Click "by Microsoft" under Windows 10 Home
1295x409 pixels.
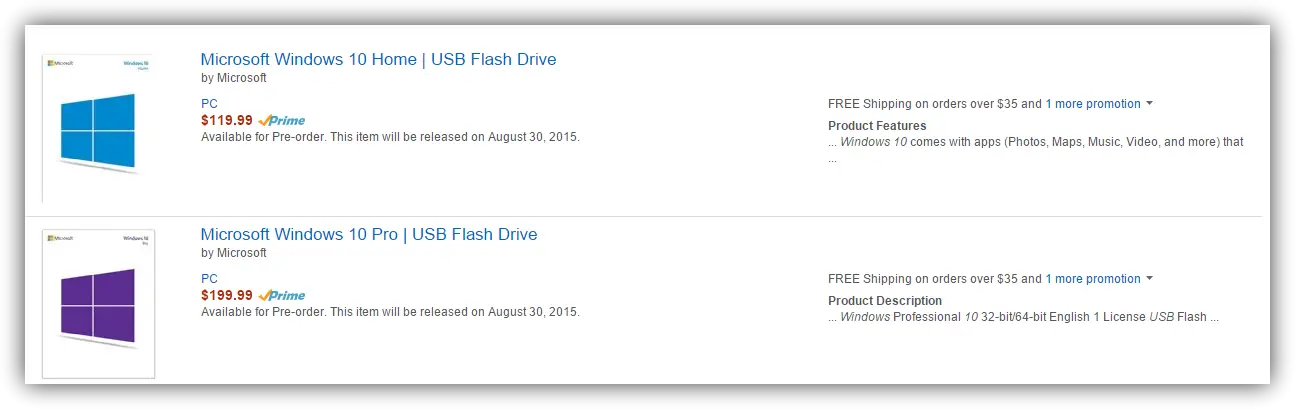[x=234, y=78]
